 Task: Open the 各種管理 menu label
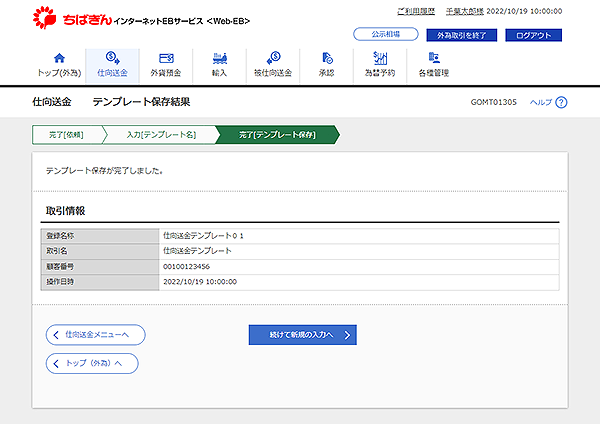[x=434, y=73]
